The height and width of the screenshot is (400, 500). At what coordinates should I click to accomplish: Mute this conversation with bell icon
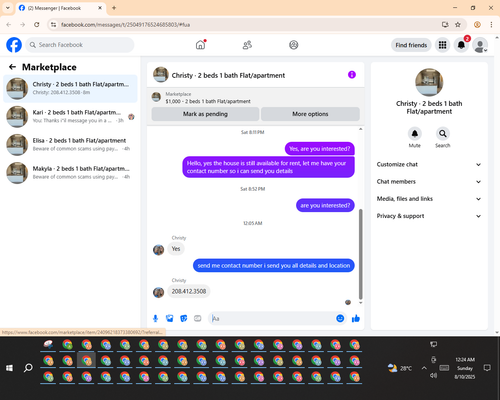tap(415, 134)
